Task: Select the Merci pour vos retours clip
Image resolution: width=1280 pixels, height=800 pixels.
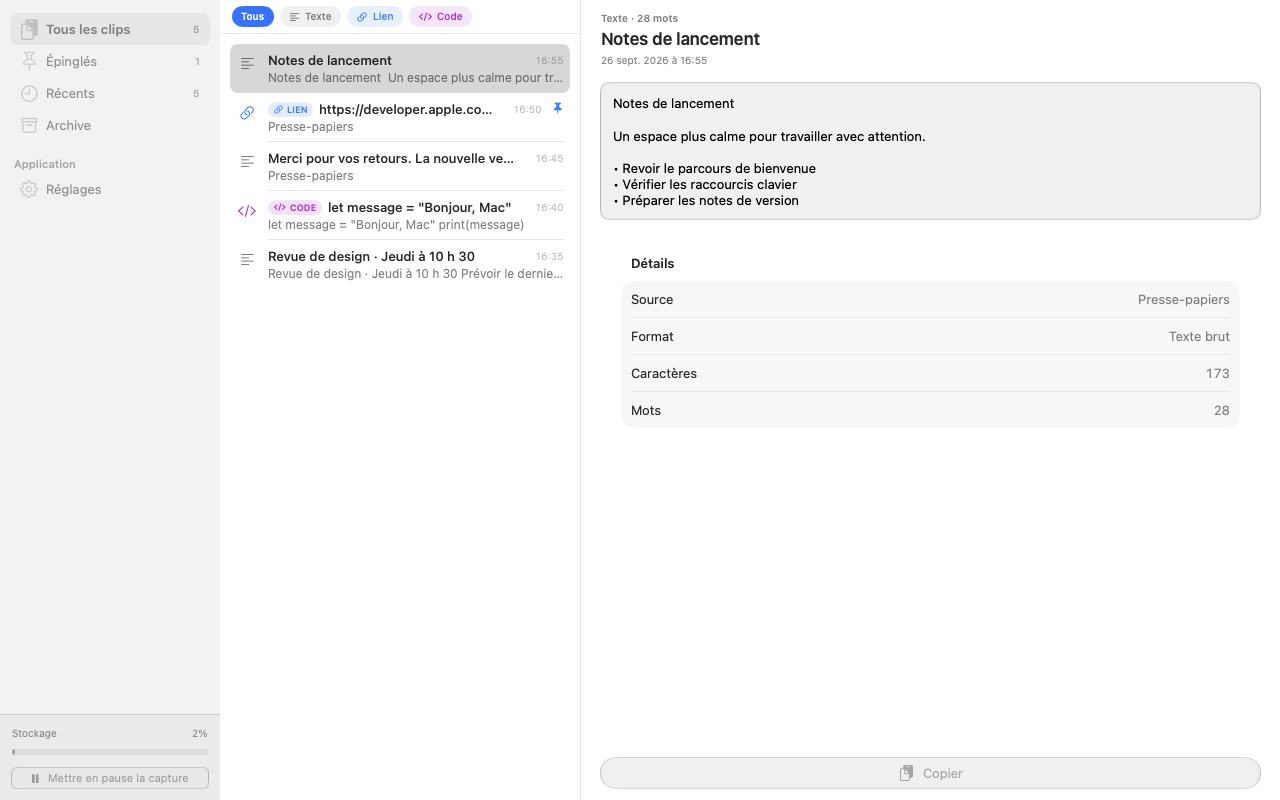Action: (x=400, y=166)
